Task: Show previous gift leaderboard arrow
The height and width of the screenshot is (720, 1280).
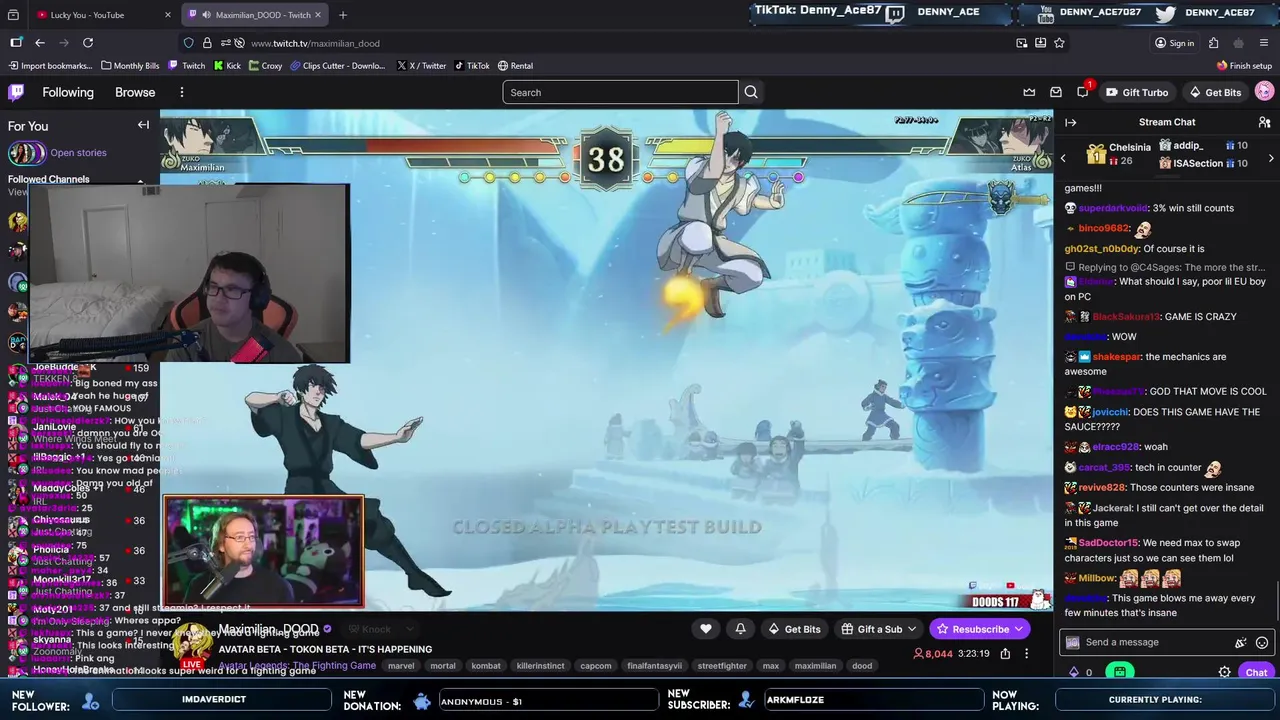Action: point(1063,158)
